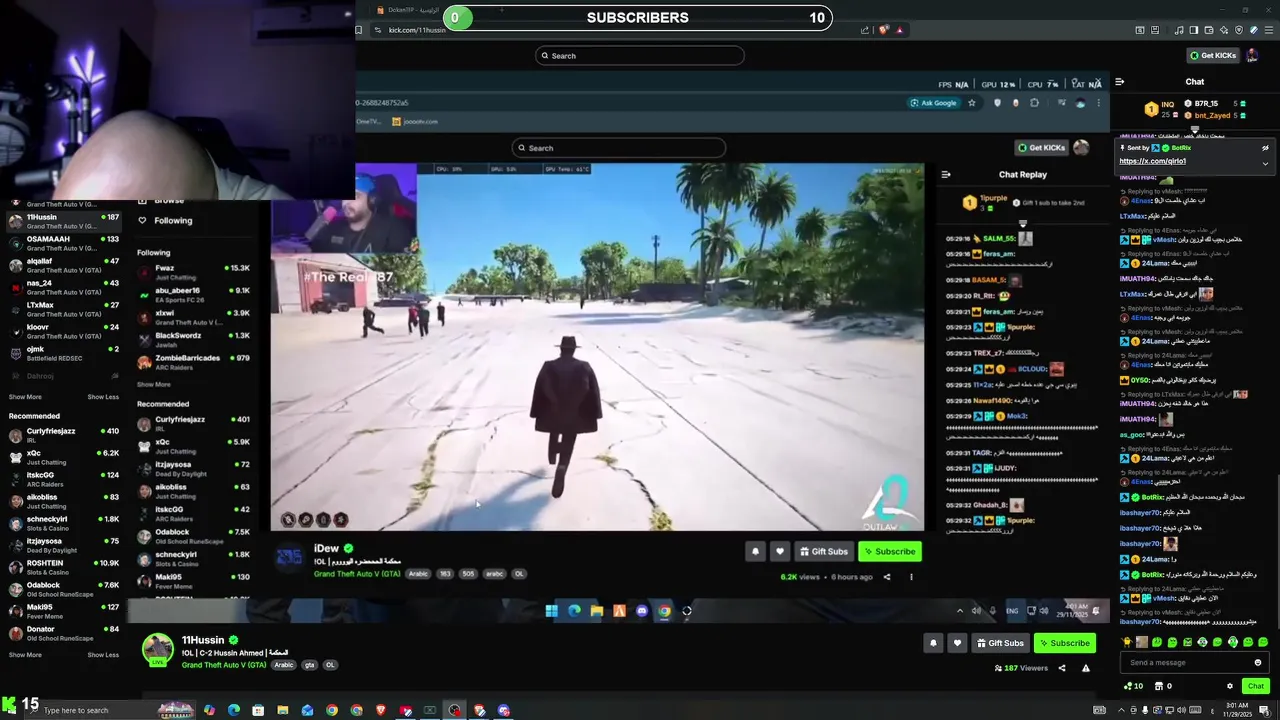Report 11Hussin stream with warning triangle icon
1280x720 pixels.
tap(1086, 668)
